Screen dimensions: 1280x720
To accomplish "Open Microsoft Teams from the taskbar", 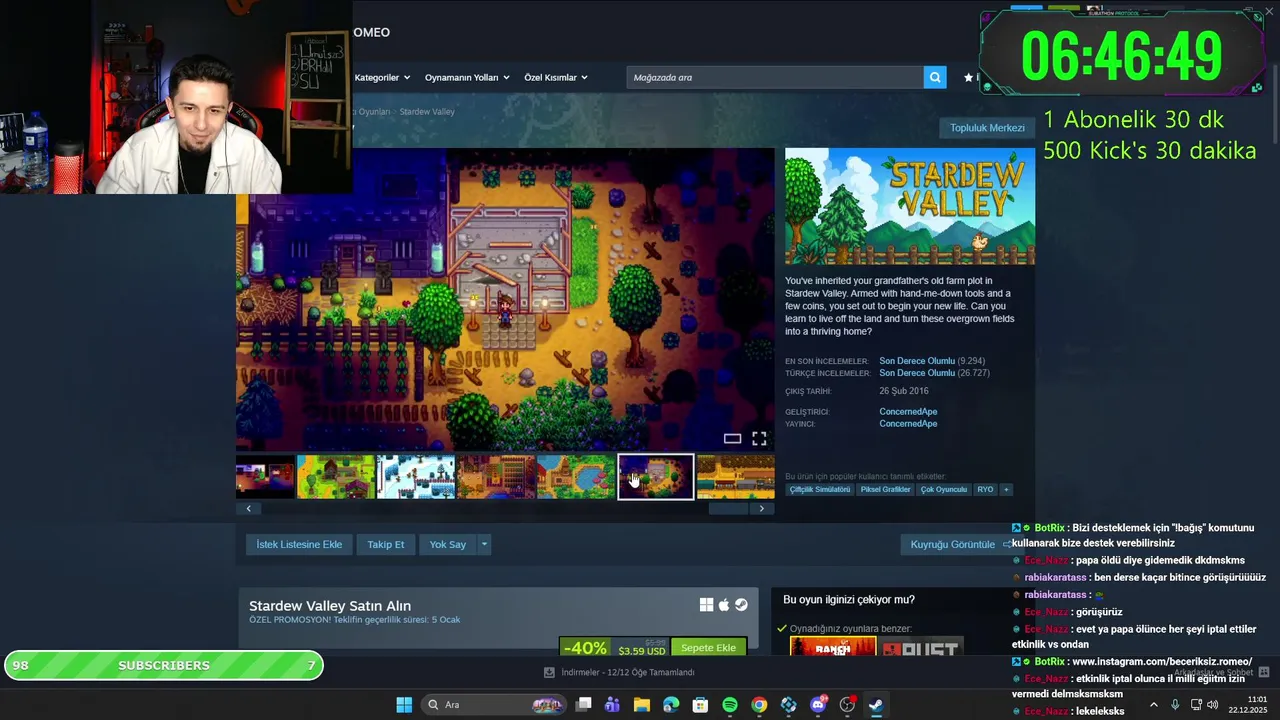I will tap(612, 705).
